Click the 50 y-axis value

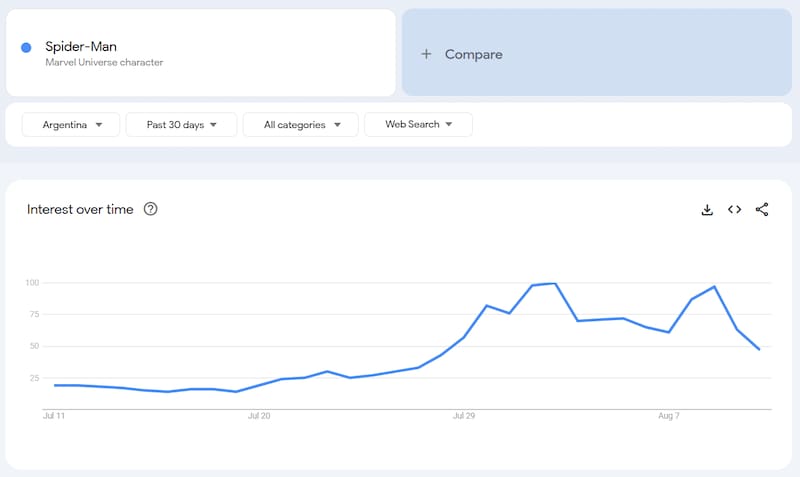click(x=34, y=346)
